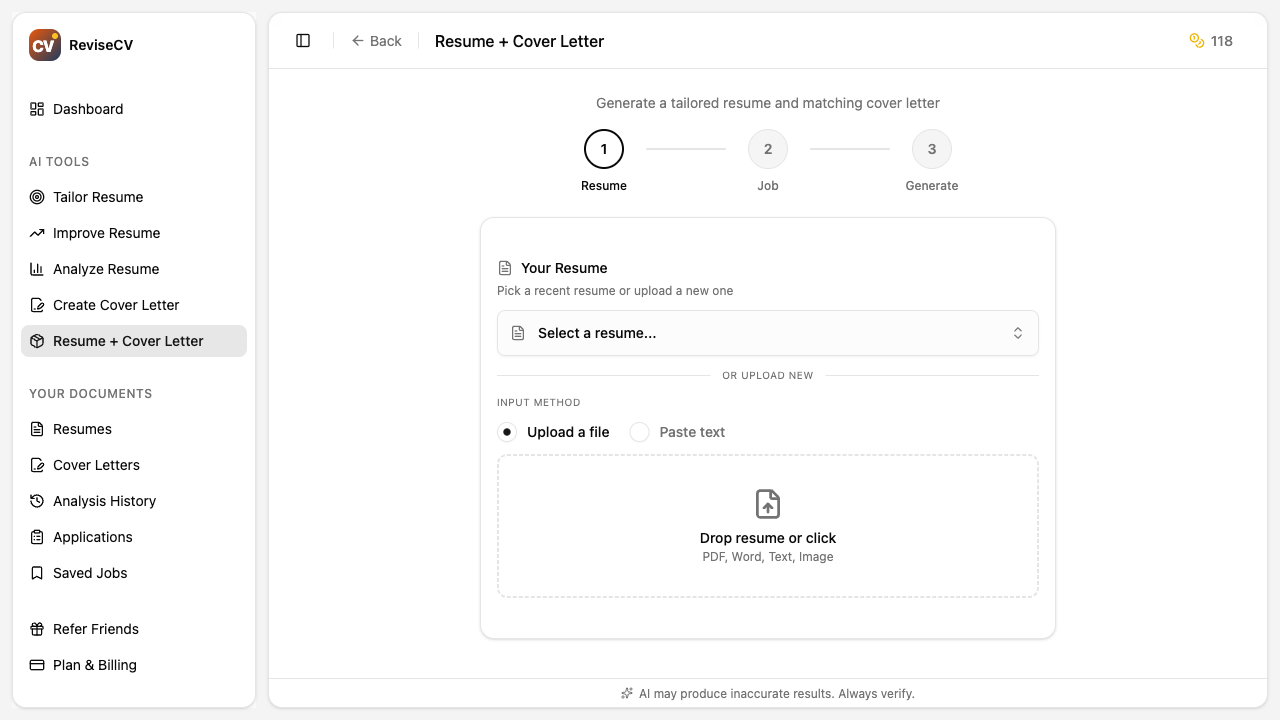The height and width of the screenshot is (720, 1280).
Task: Open the Create Cover Letter tool
Action: [x=116, y=305]
